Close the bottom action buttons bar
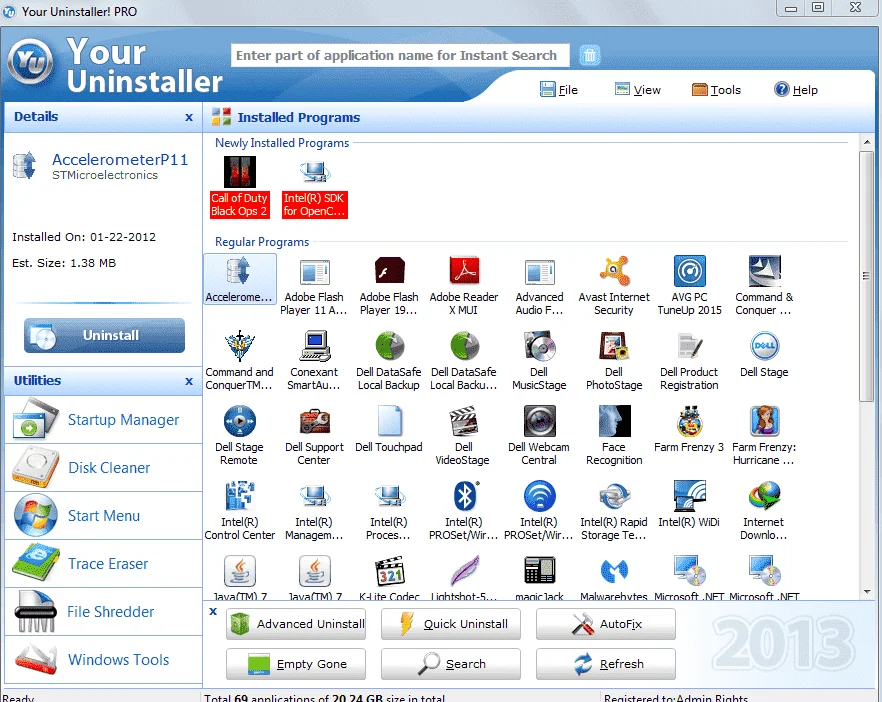This screenshot has width=882, height=702. click(x=213, y=611)
